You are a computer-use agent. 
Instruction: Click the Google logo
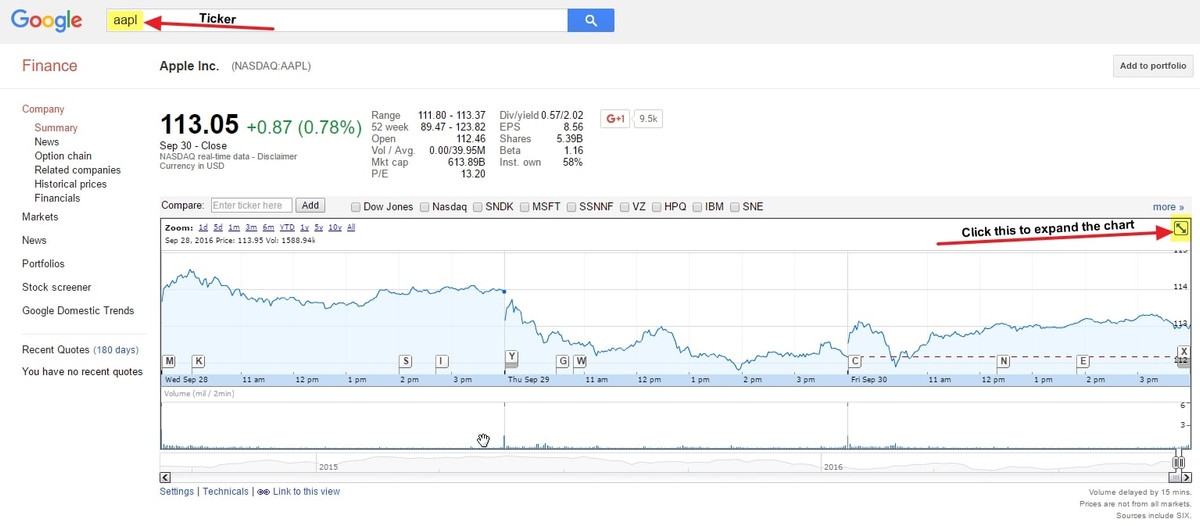click(x=46, y=20)
